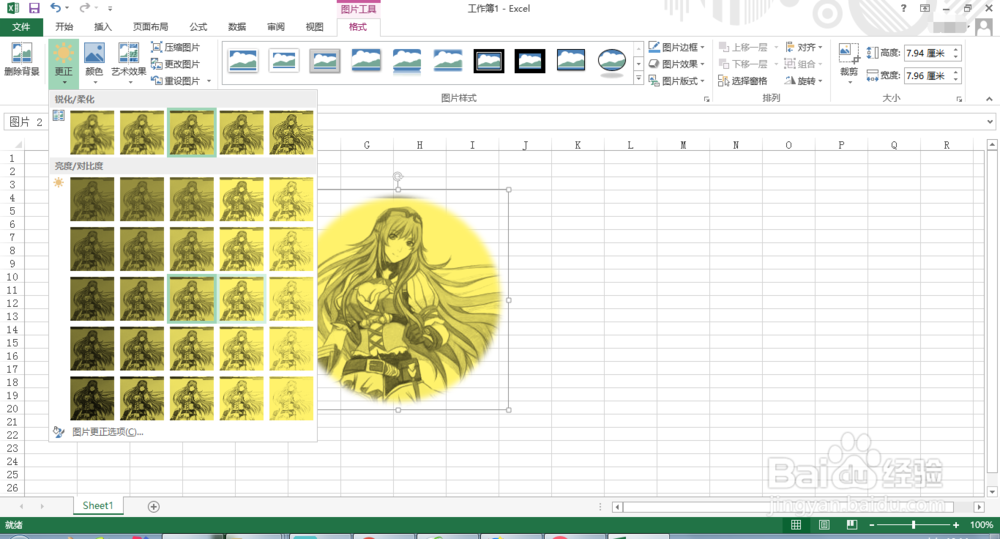The image size is (1000, 539).
Task: Choose the last sharpen/soften preset
Action: point(291,133)
